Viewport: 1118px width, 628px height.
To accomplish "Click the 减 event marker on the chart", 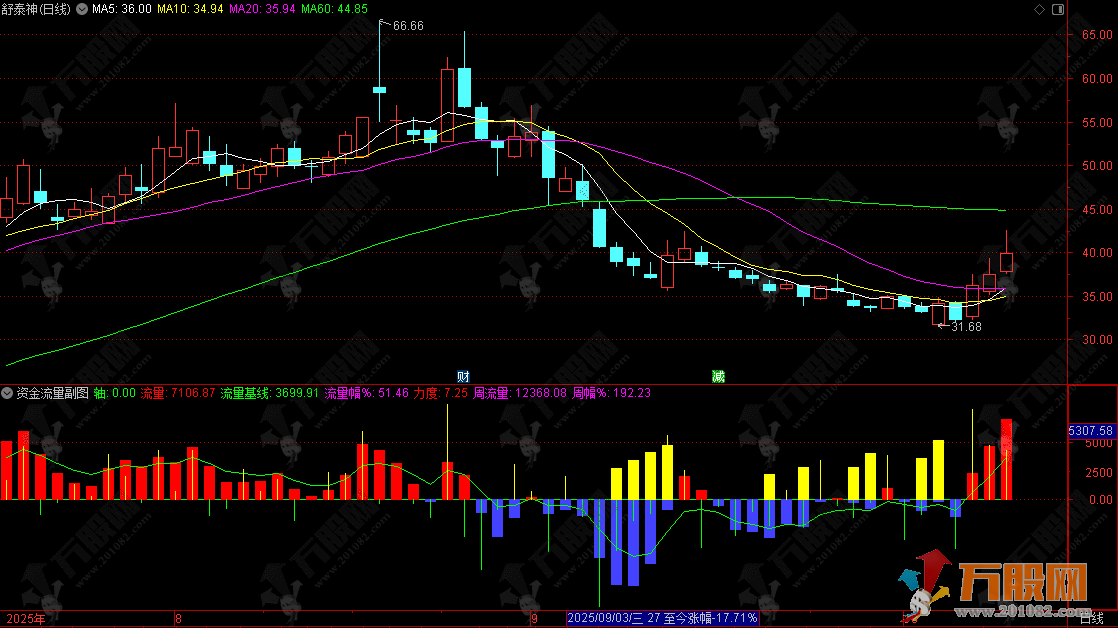I will pyautogui.click(x=718, y=376).
